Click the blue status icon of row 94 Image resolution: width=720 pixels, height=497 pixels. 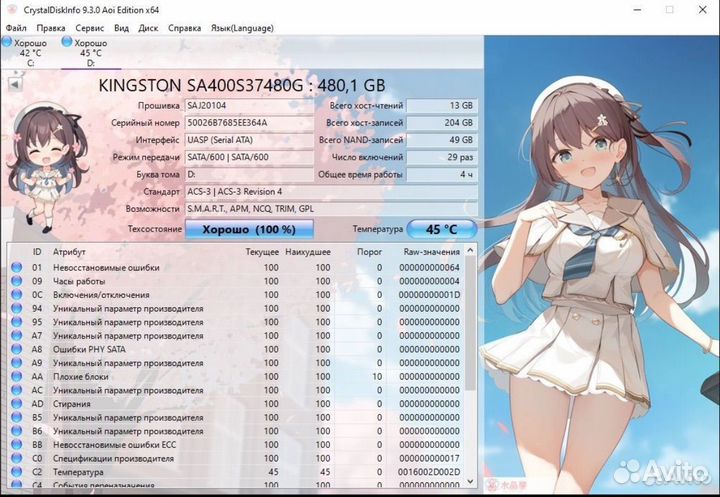point(17,308)
